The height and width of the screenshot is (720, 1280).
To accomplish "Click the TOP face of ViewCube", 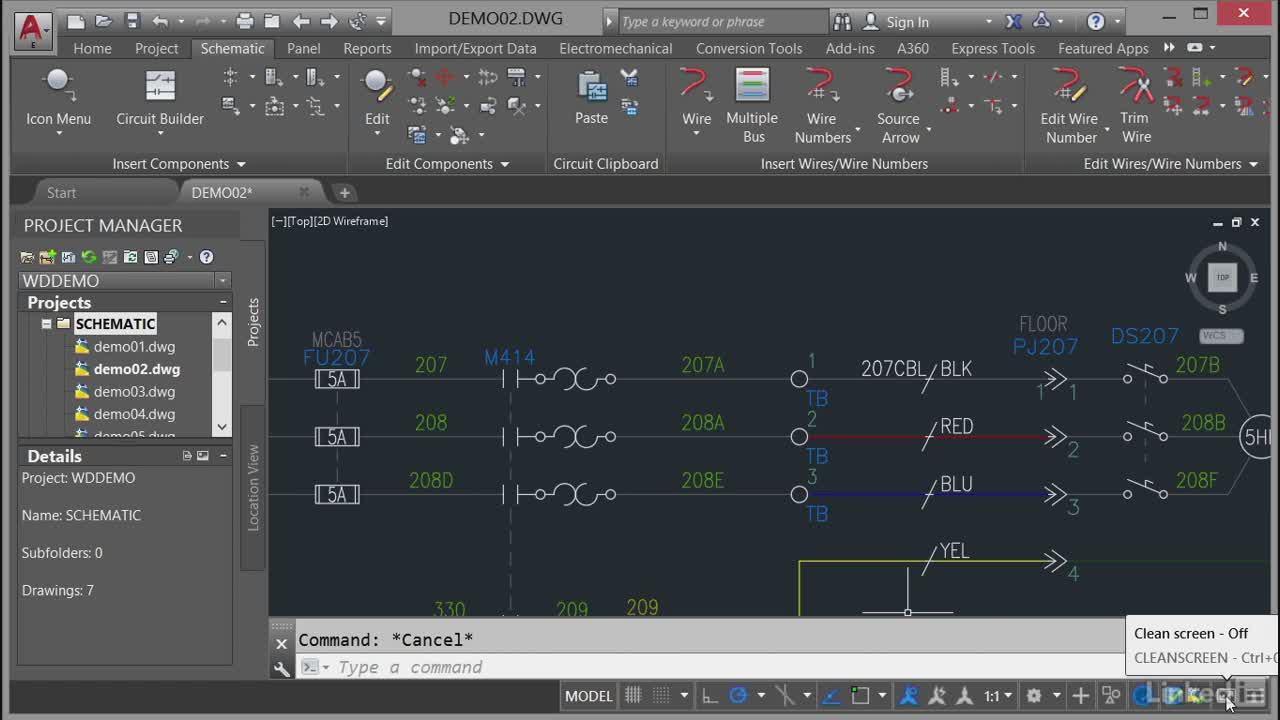I will (1222, 277).
